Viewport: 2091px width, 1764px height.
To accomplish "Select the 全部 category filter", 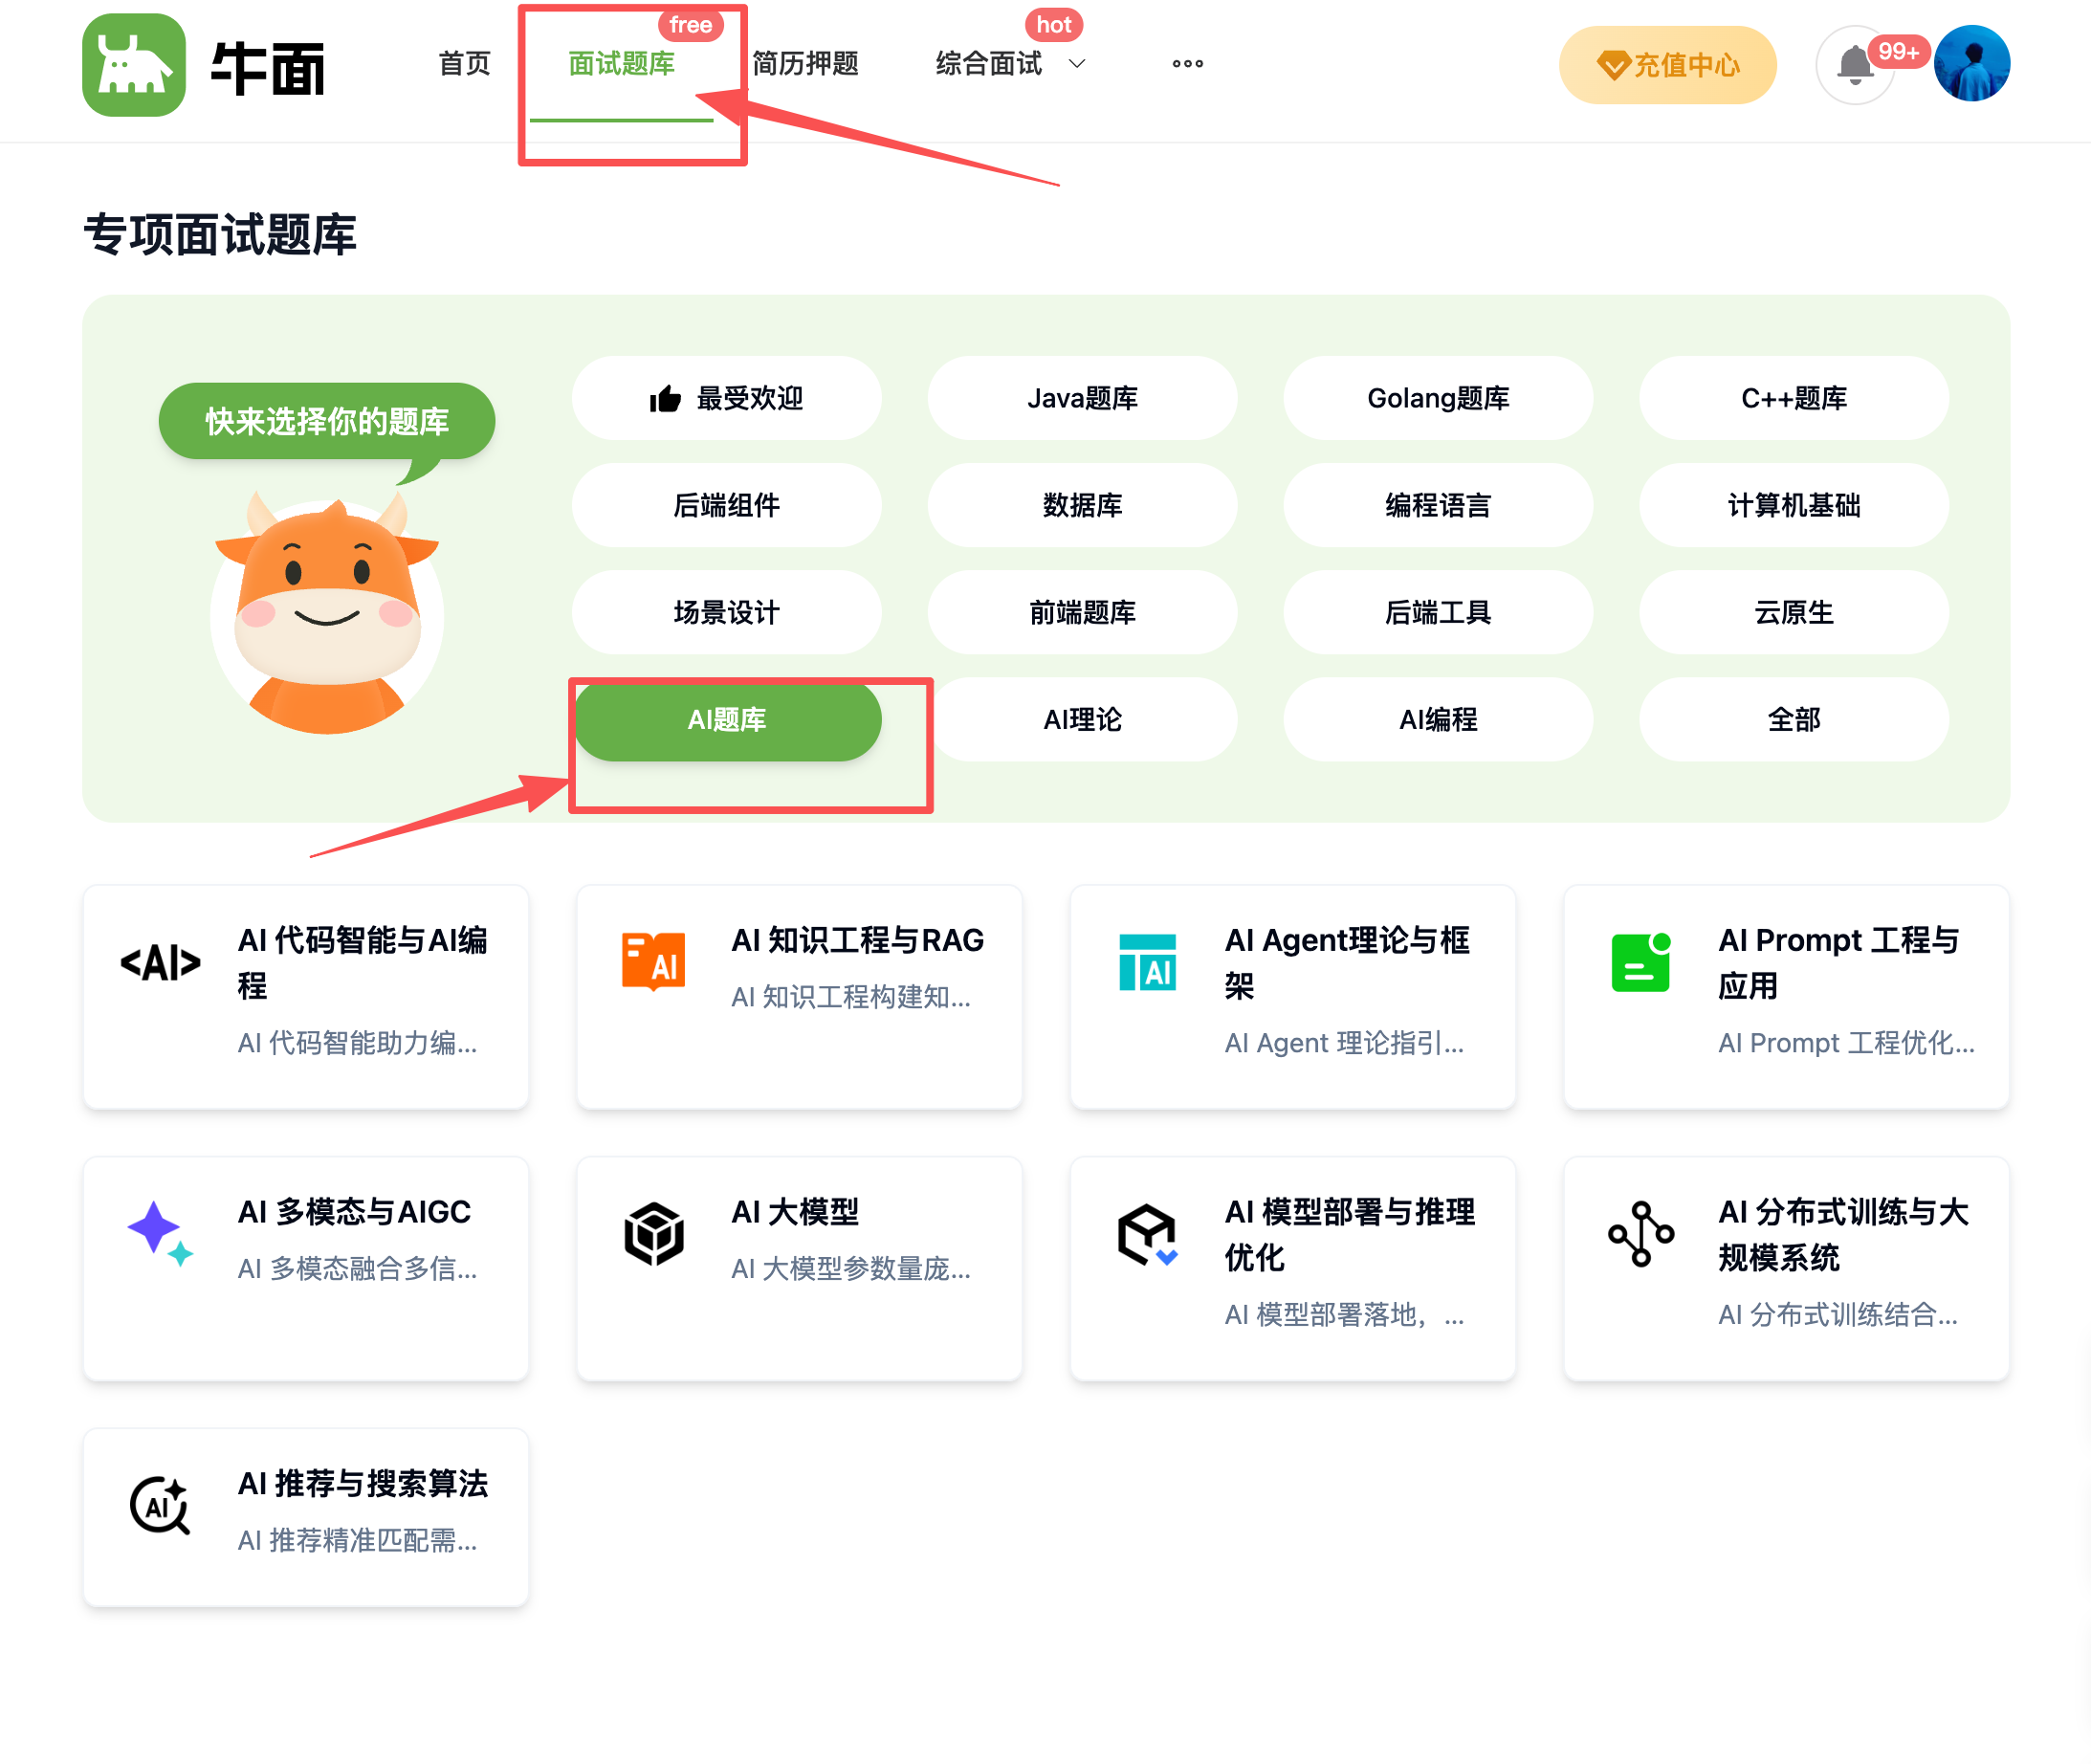I will click(1793, 719).
